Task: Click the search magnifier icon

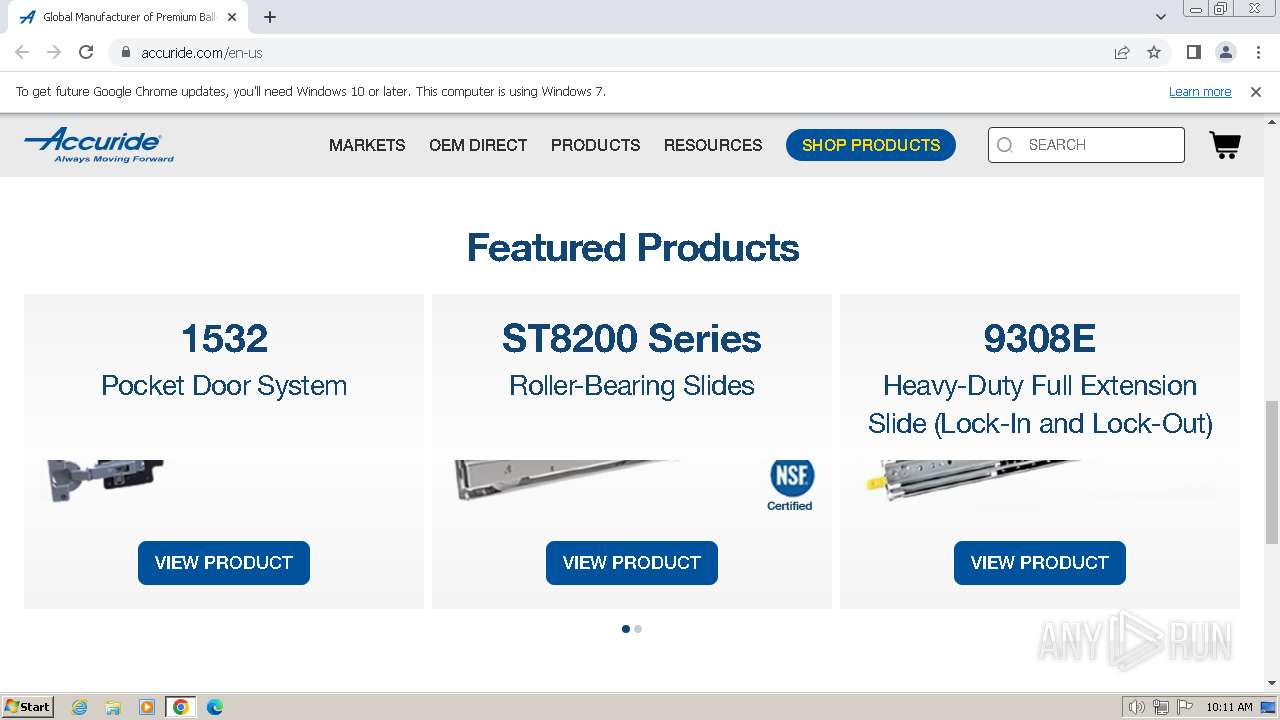Action: (x=1005, y=145)
